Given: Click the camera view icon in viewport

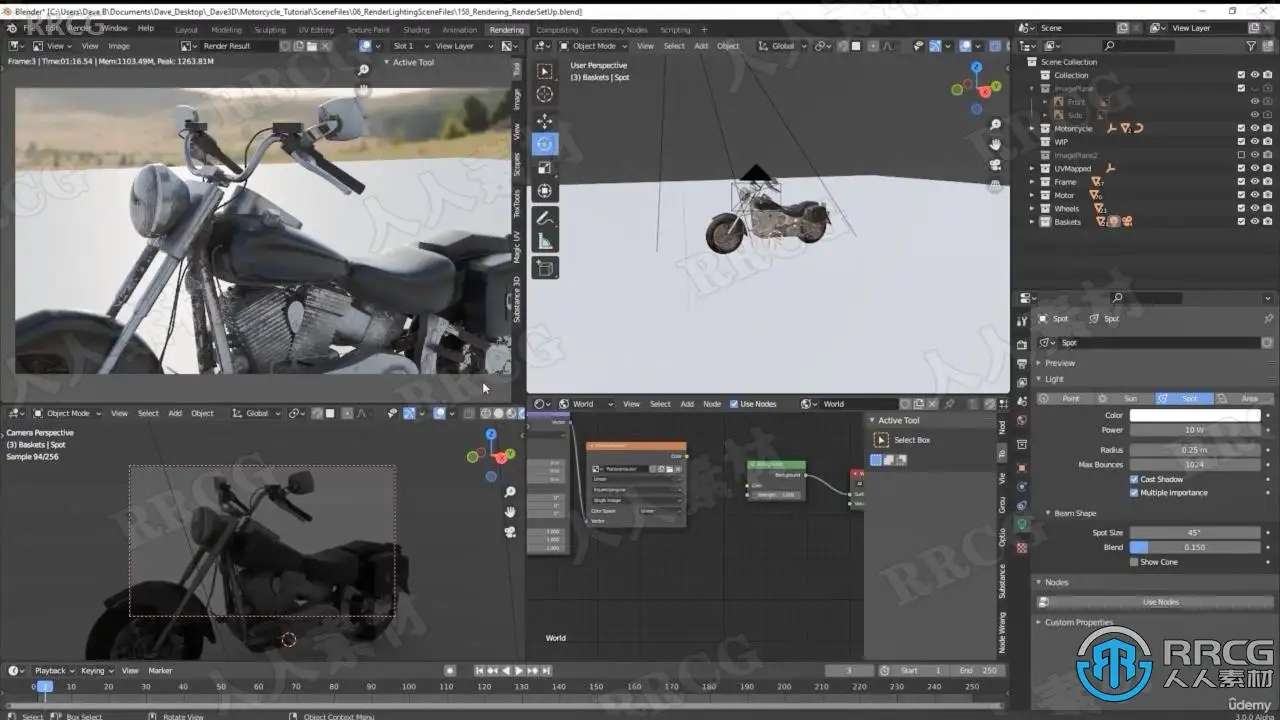Looking at the screenshot, I should click(x=995, y=165).
